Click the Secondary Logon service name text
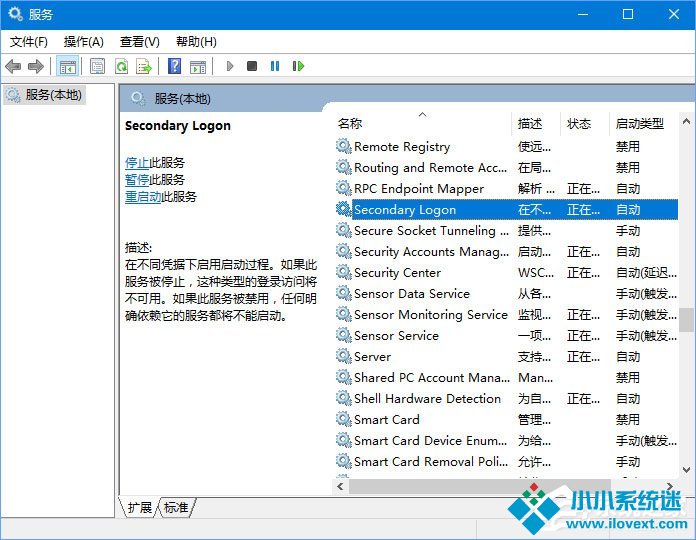This screenshot has width=696, height=540. pos(405,209)
